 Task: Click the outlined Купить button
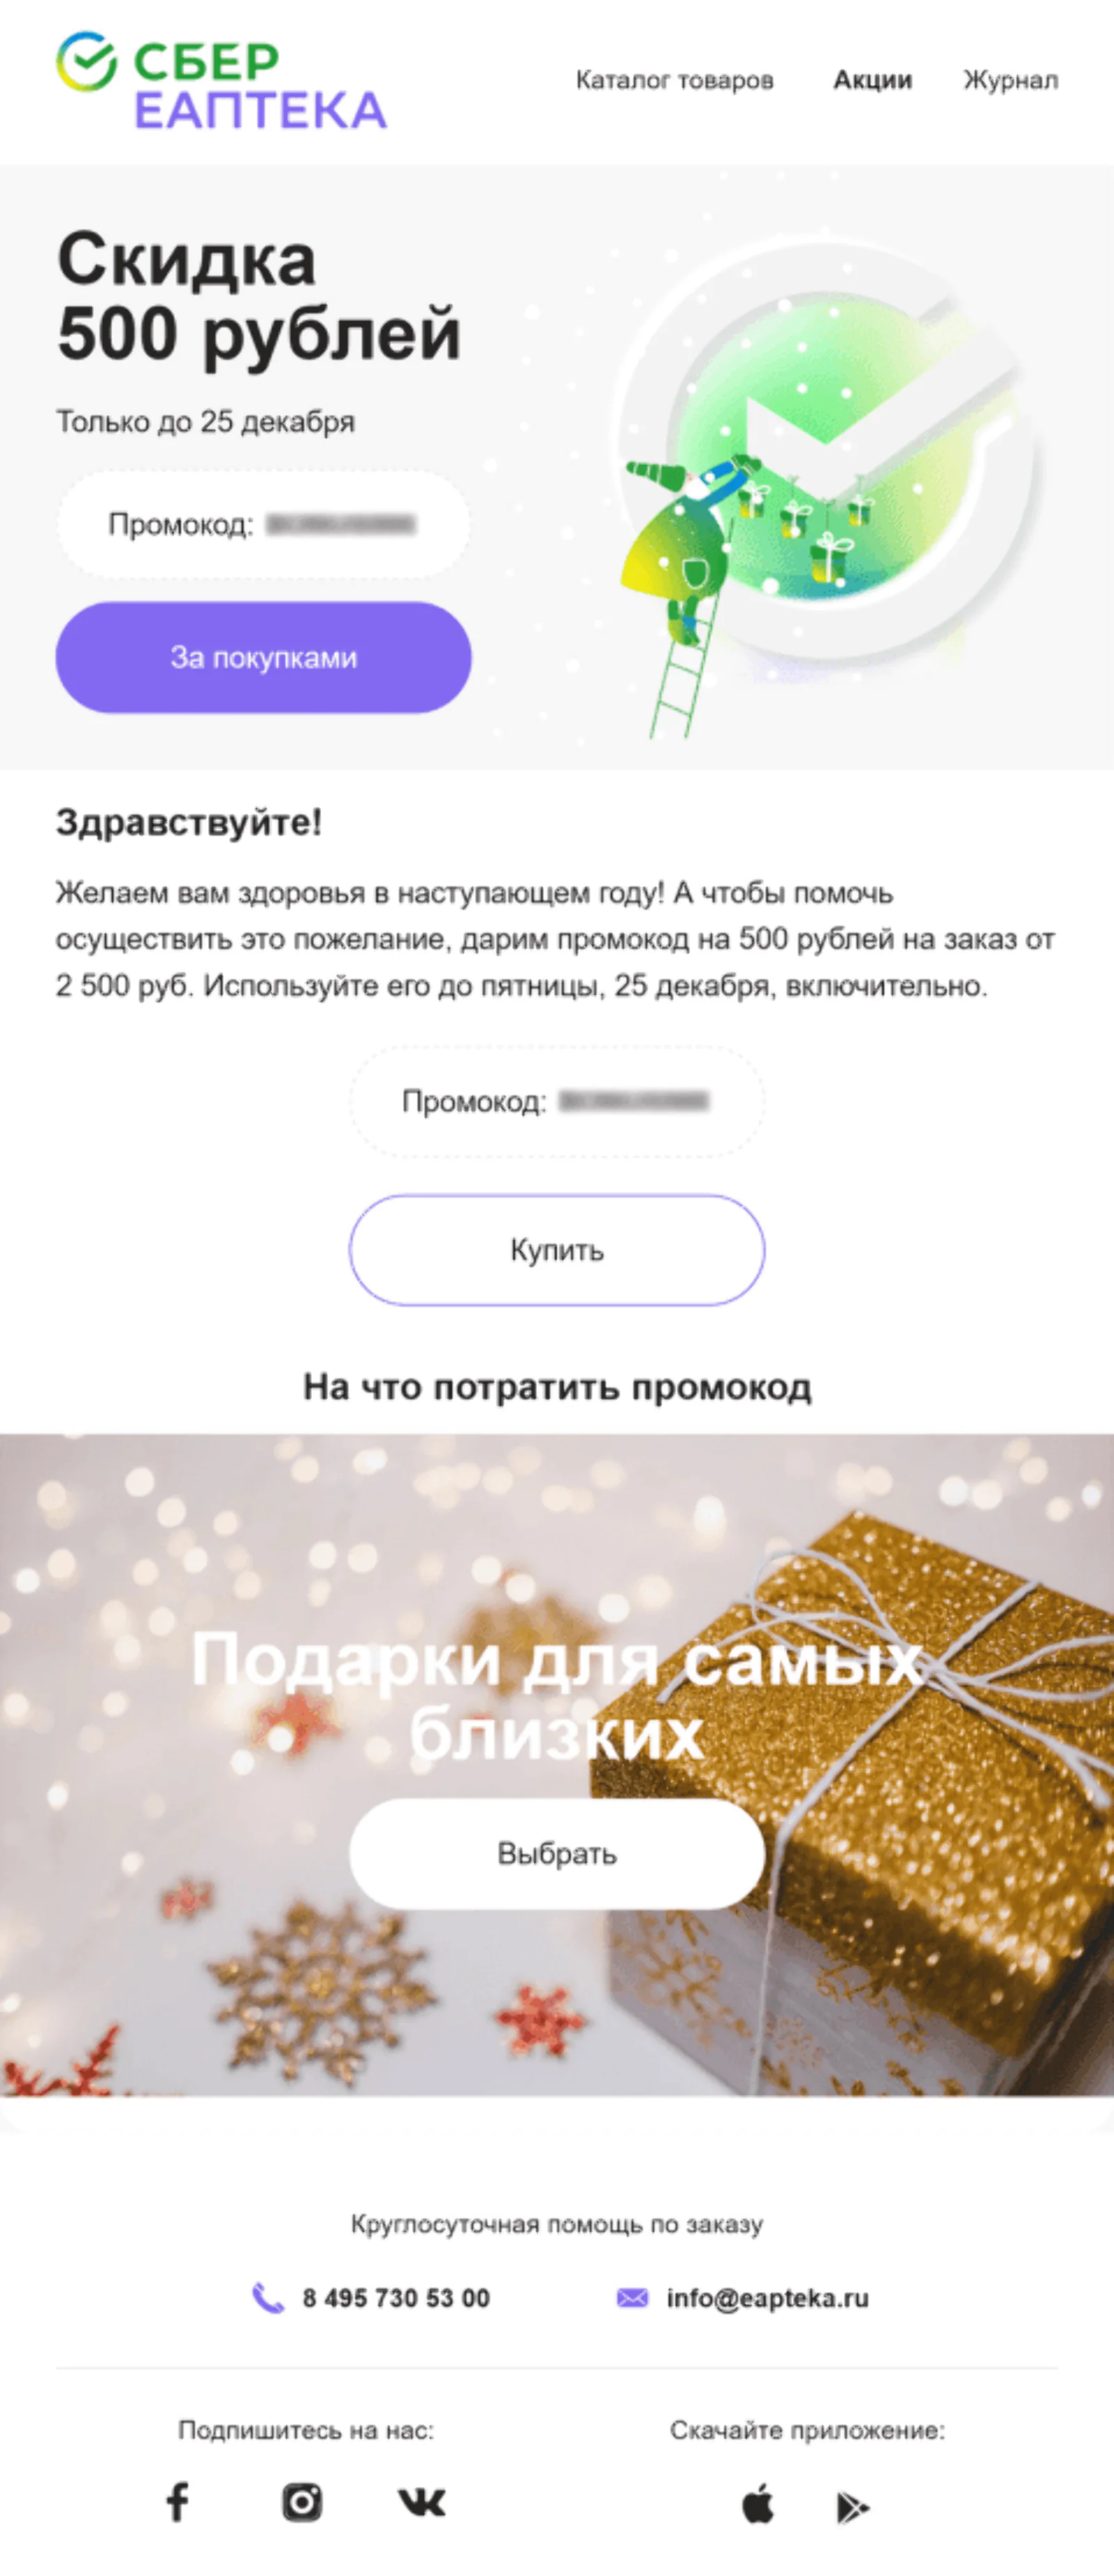[557, 1250]
